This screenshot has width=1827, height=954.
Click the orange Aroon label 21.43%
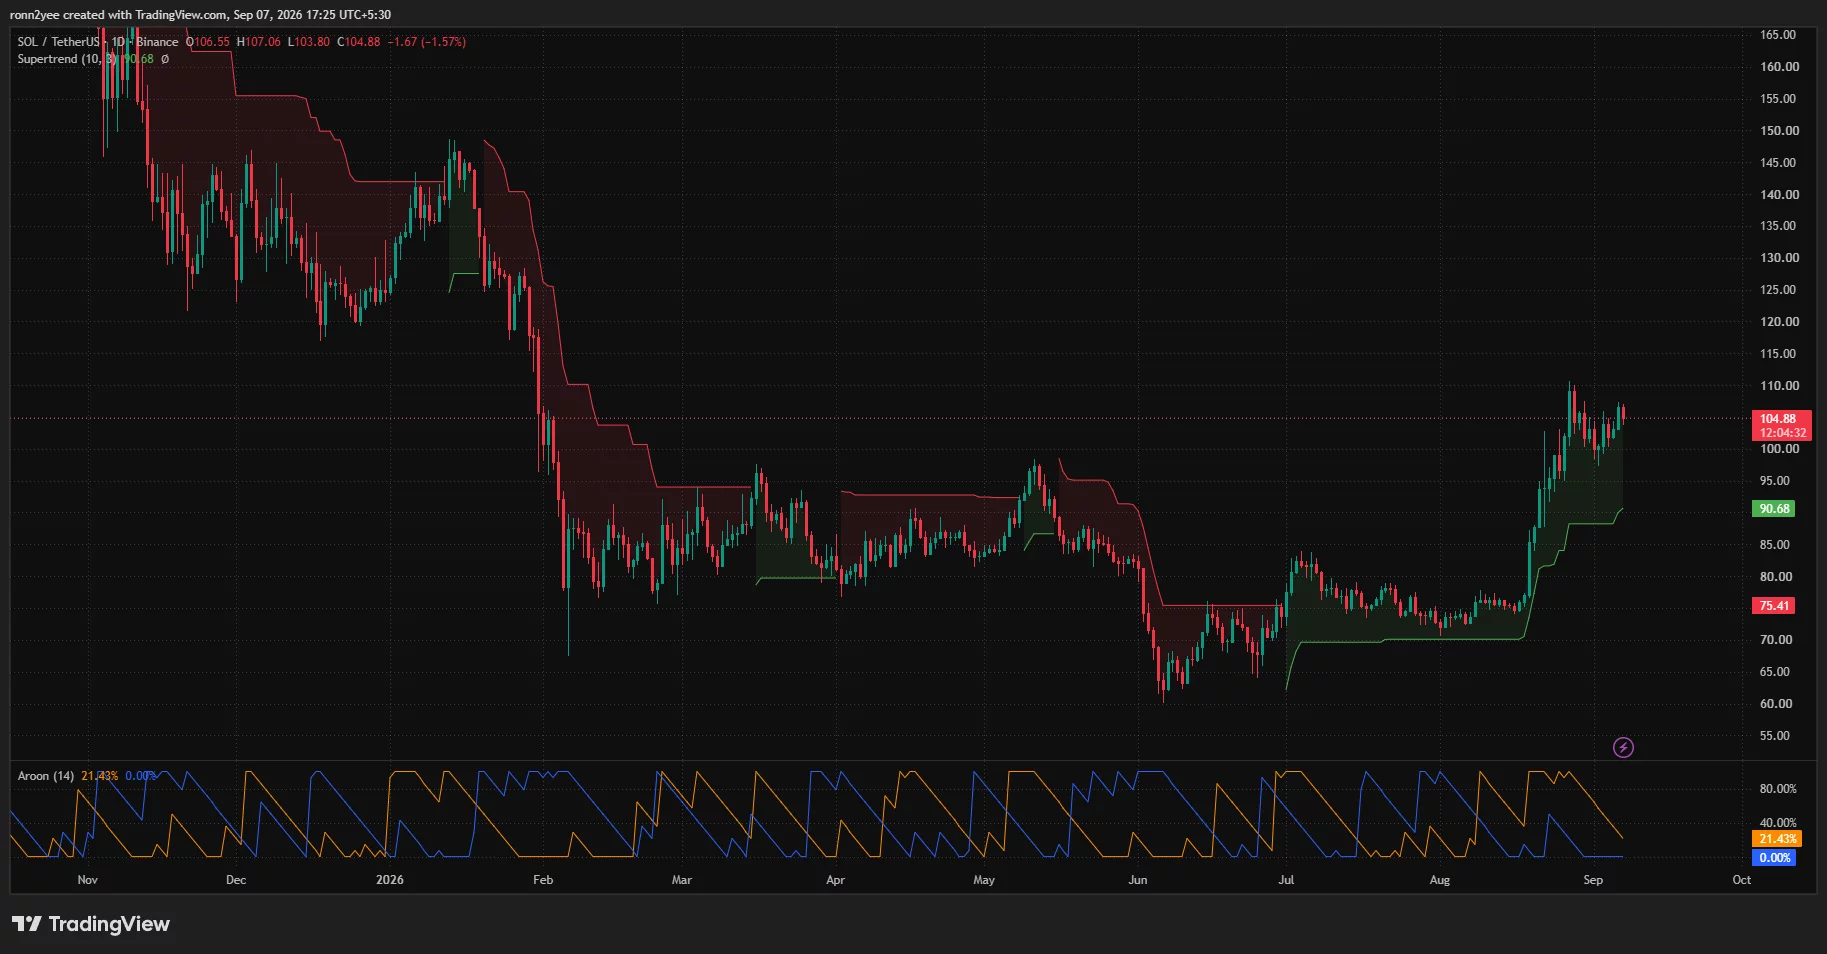tap(1778, 839)
